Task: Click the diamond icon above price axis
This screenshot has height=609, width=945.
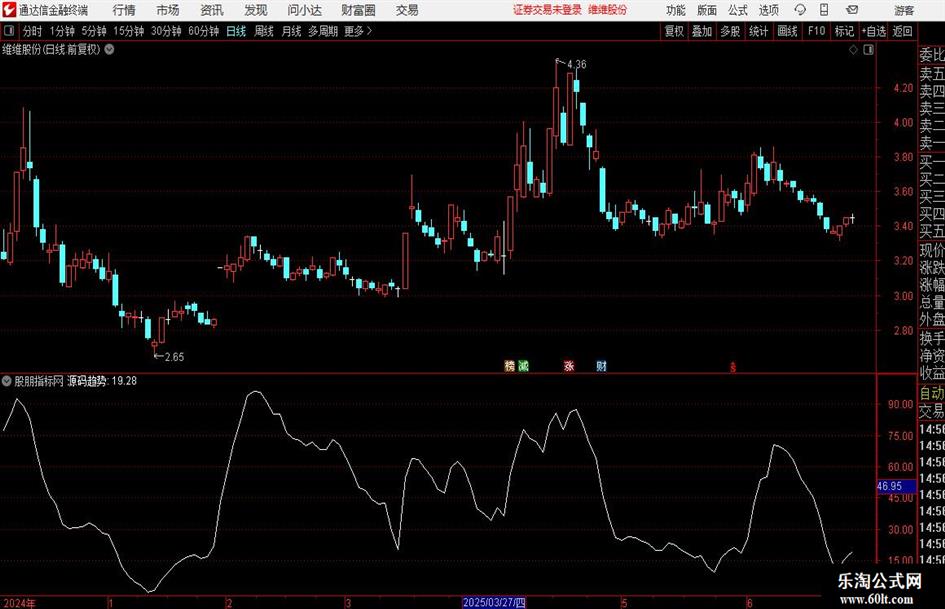Action: (853, 50)
